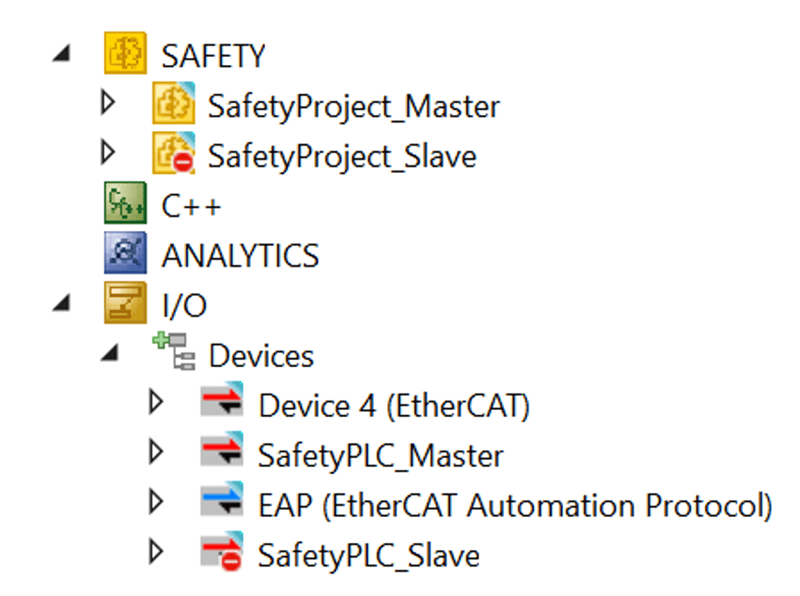Collapse the SAFETY node
Viewport: 800px width, 596px height.
[61, 53]
